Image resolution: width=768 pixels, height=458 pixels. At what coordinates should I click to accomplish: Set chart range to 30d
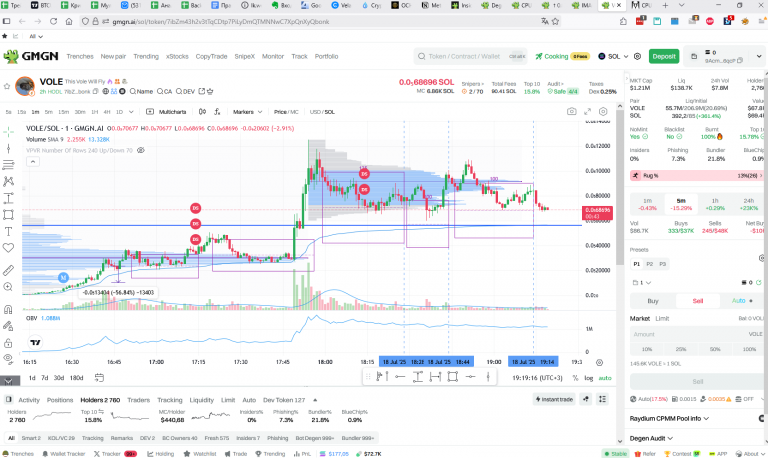59,378
